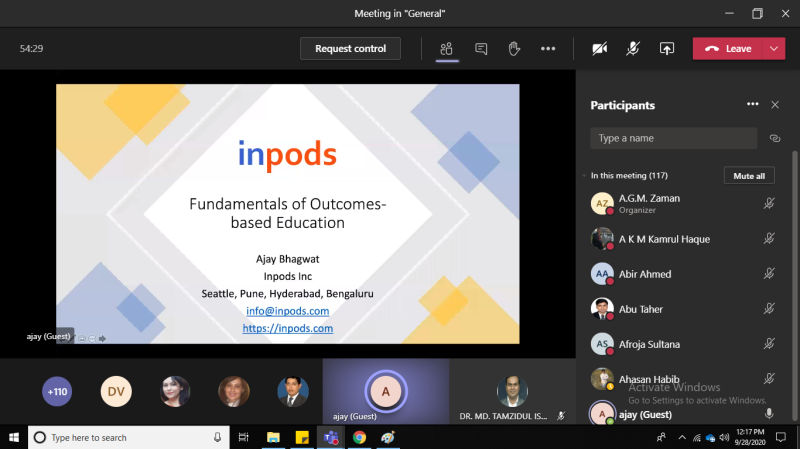The height and width of the screenshot is (449, 800).
Task: Collapse the 'In this meeting (117)' list
Action: tap(585, 175)
